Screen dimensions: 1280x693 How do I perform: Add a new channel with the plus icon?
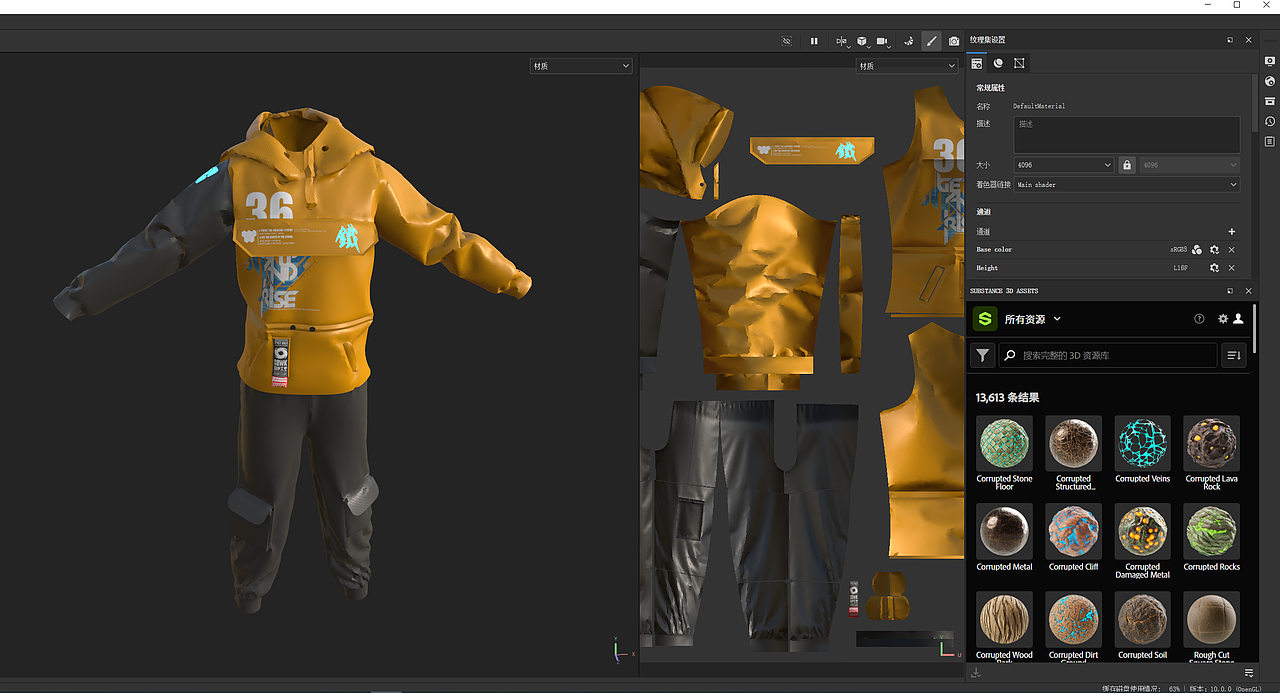click(1232, 231)
